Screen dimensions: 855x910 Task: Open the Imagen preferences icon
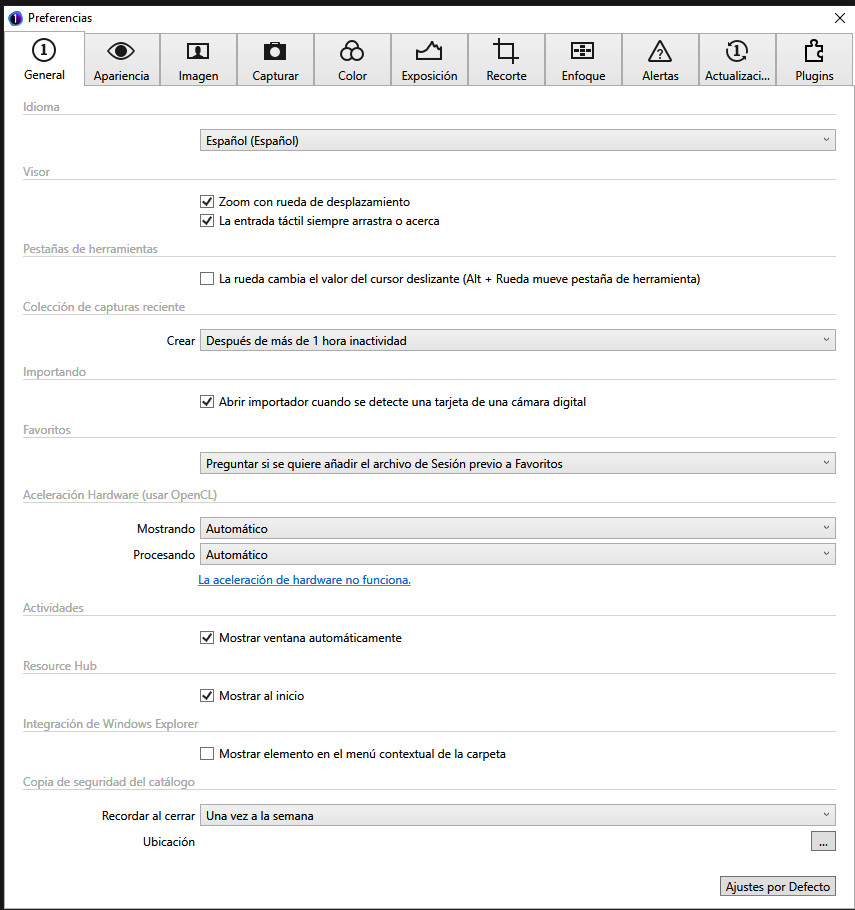click(x=198, y=52)
